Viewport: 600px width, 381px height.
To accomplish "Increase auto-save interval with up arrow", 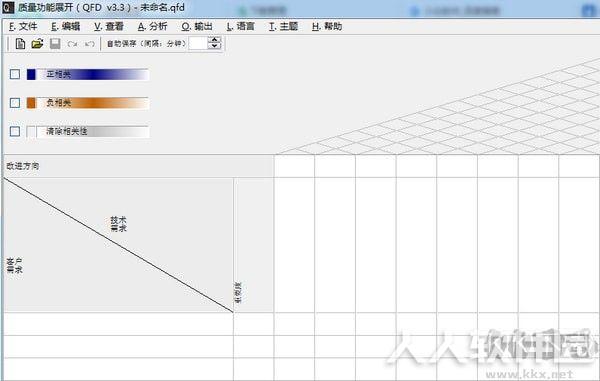I will (215, 40).
